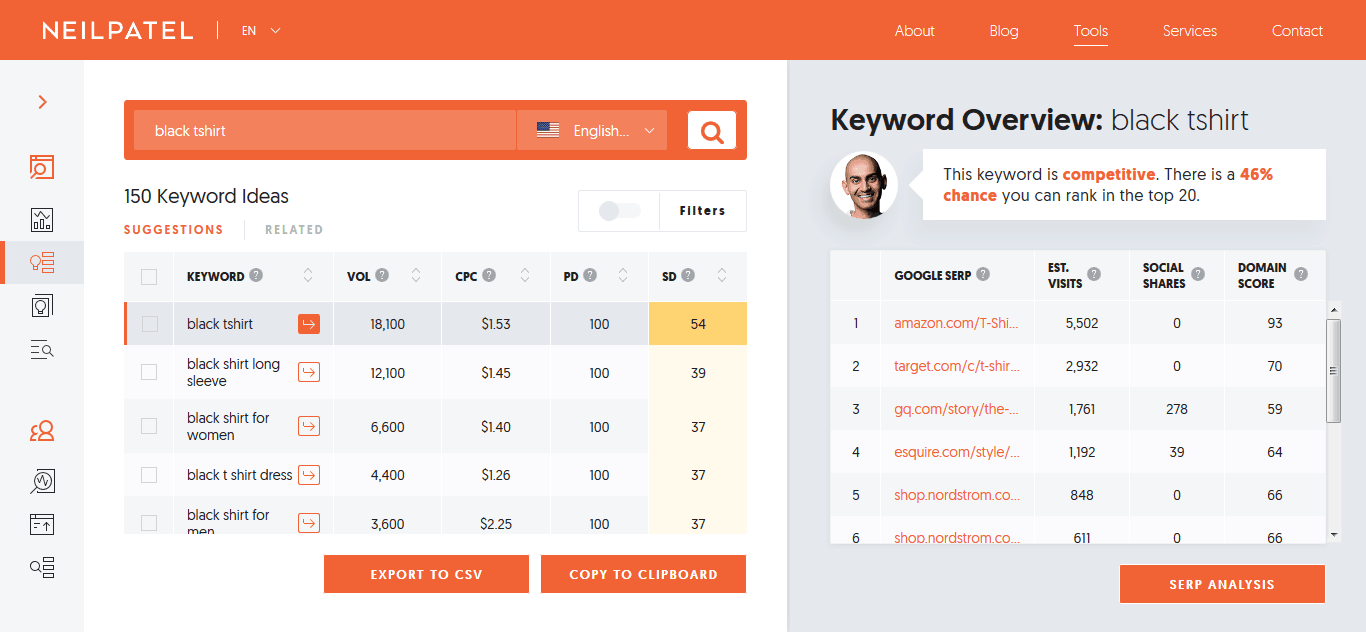The width and height of the screenshot is (1366, 632).
Task: Check the box for black shirt for women
Action: tap(149, 426)
